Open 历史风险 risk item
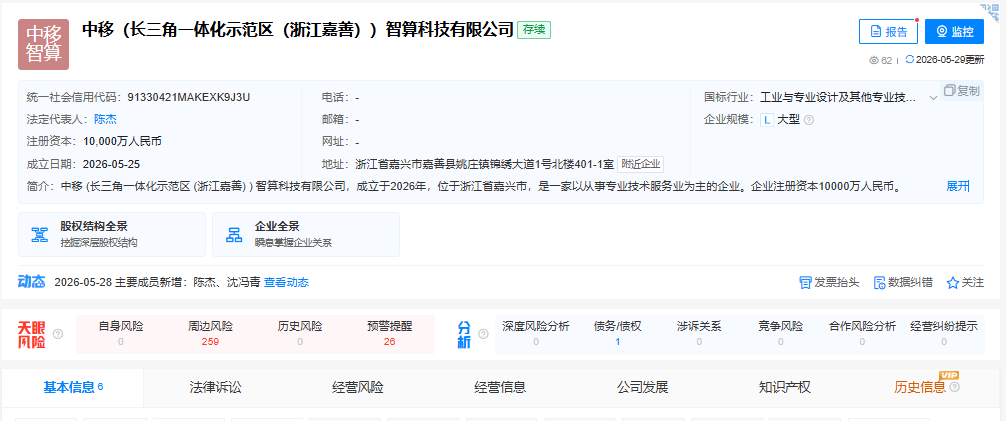The width and height of the screenshot is (1006, 421). click(300, 334)
